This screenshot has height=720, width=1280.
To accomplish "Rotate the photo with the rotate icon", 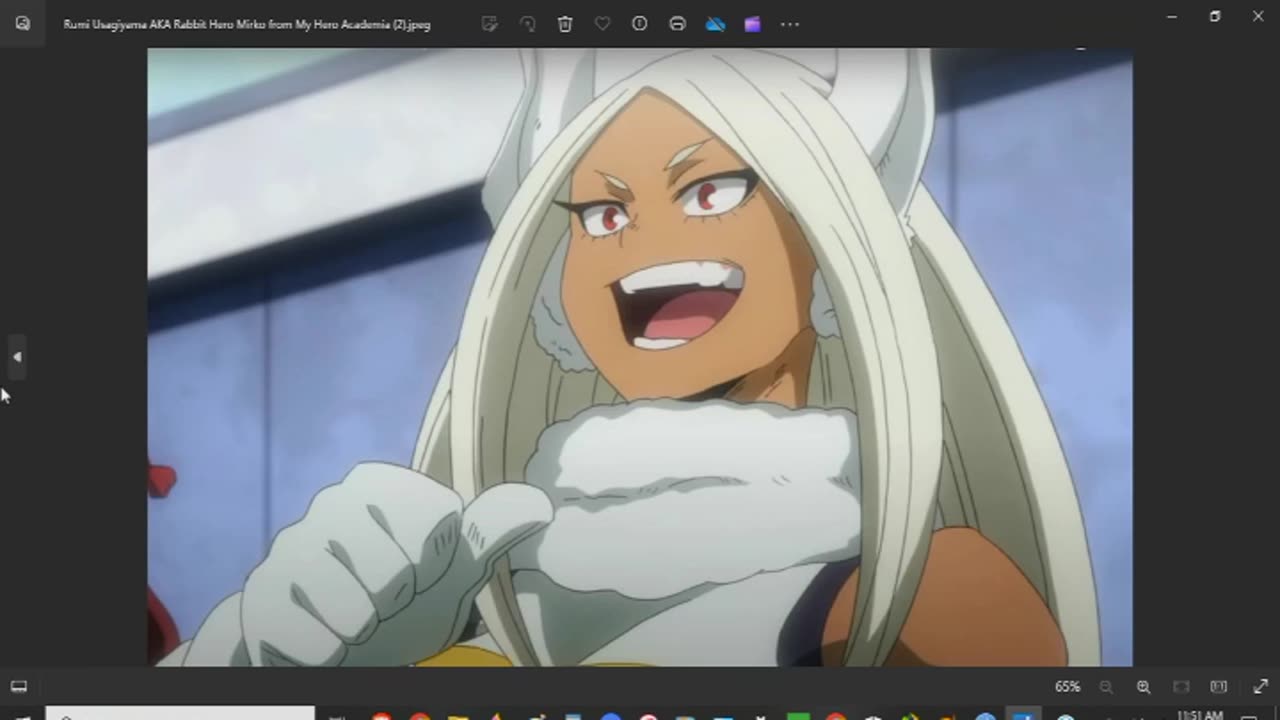I will (x=527, y=24).
